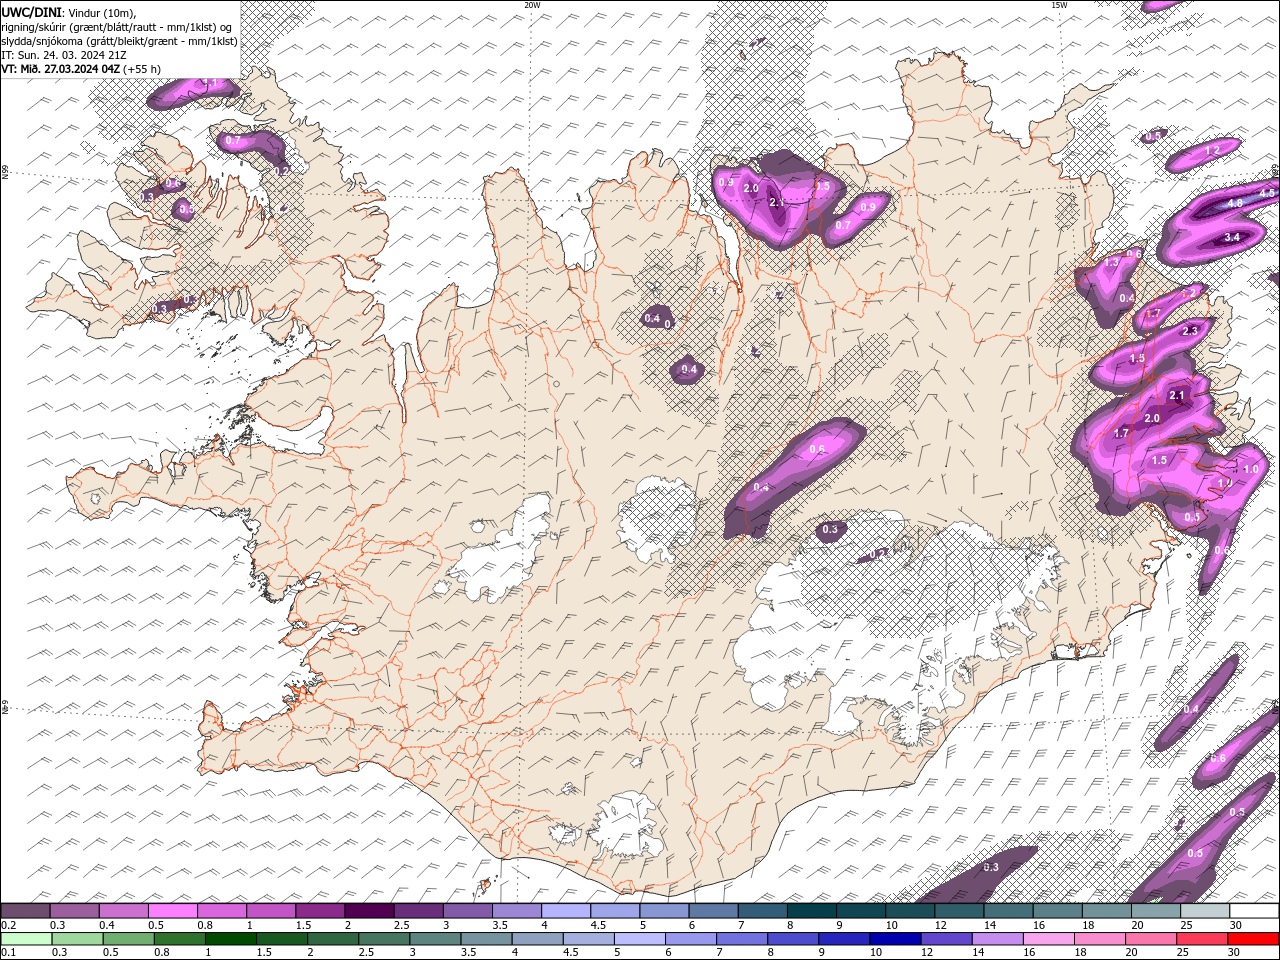
Task: Select the violet 12 rain legend swatch
Action: pos(946,938)
